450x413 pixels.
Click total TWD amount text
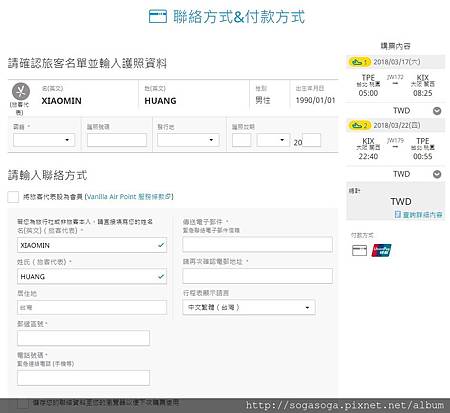[401, 201]
